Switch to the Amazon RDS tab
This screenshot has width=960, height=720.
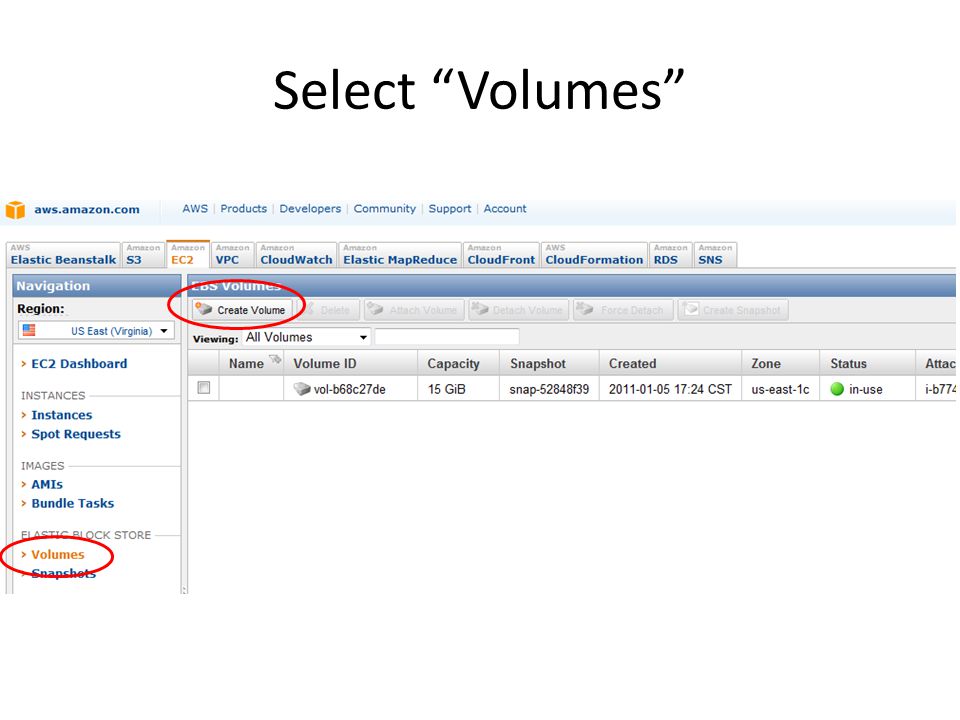click(670, 255)
